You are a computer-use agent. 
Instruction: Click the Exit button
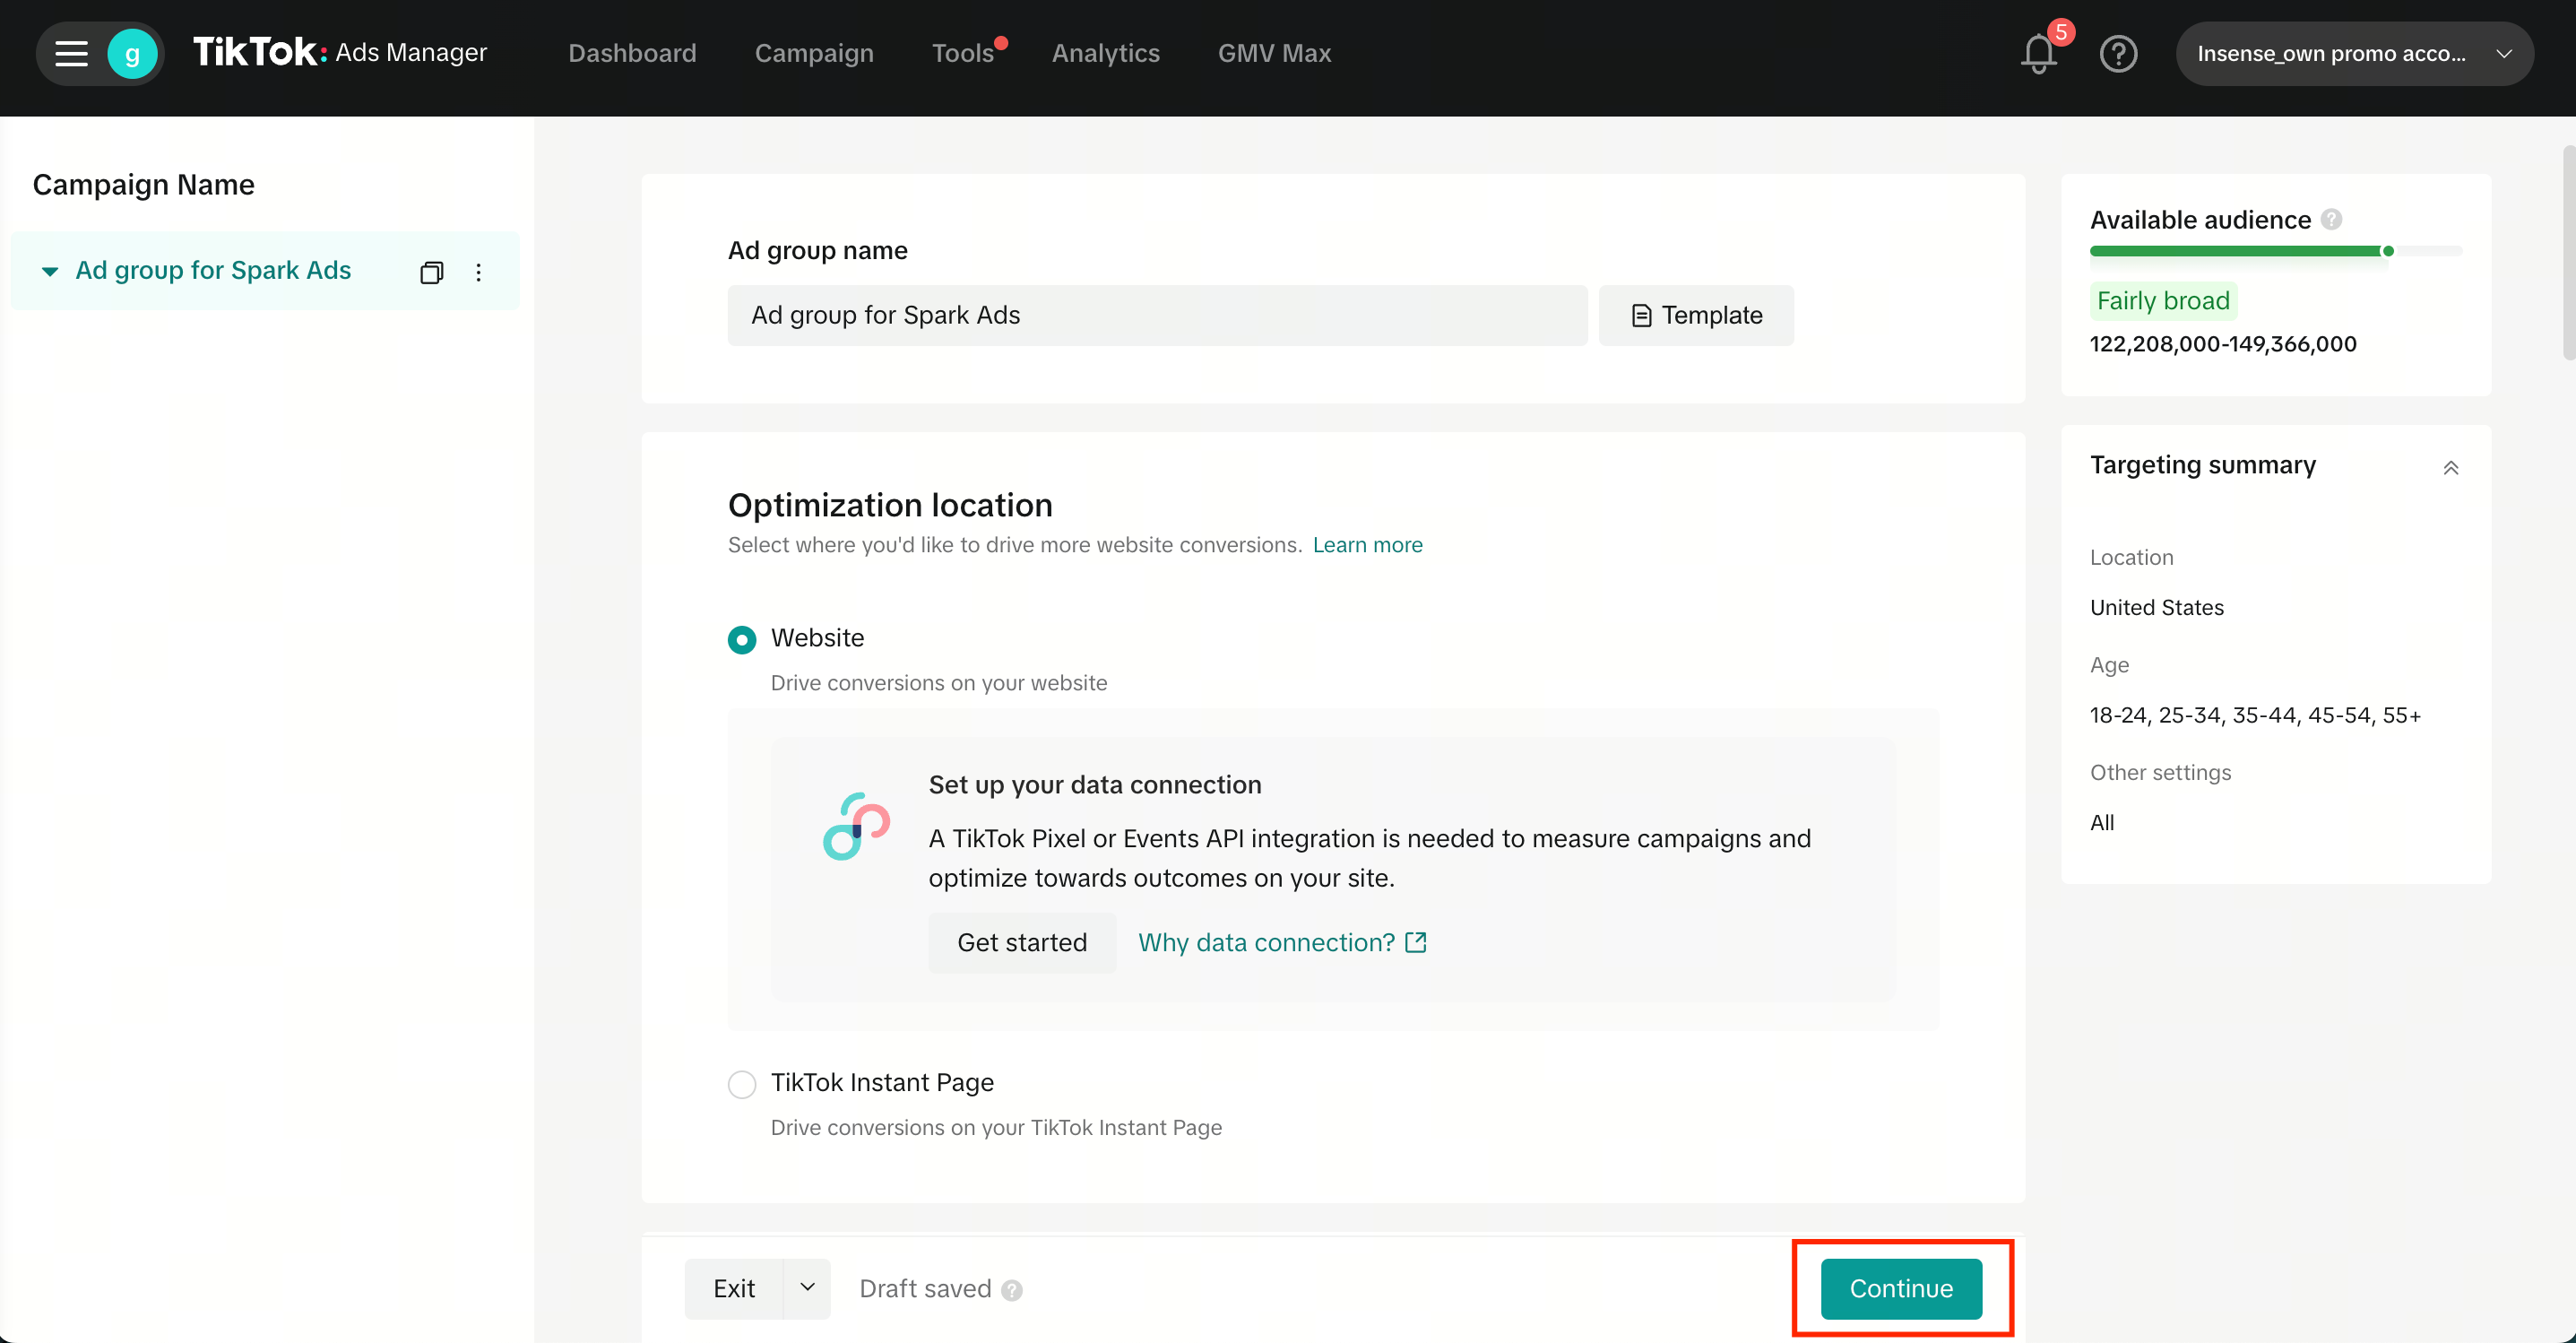pos(734,1288)
